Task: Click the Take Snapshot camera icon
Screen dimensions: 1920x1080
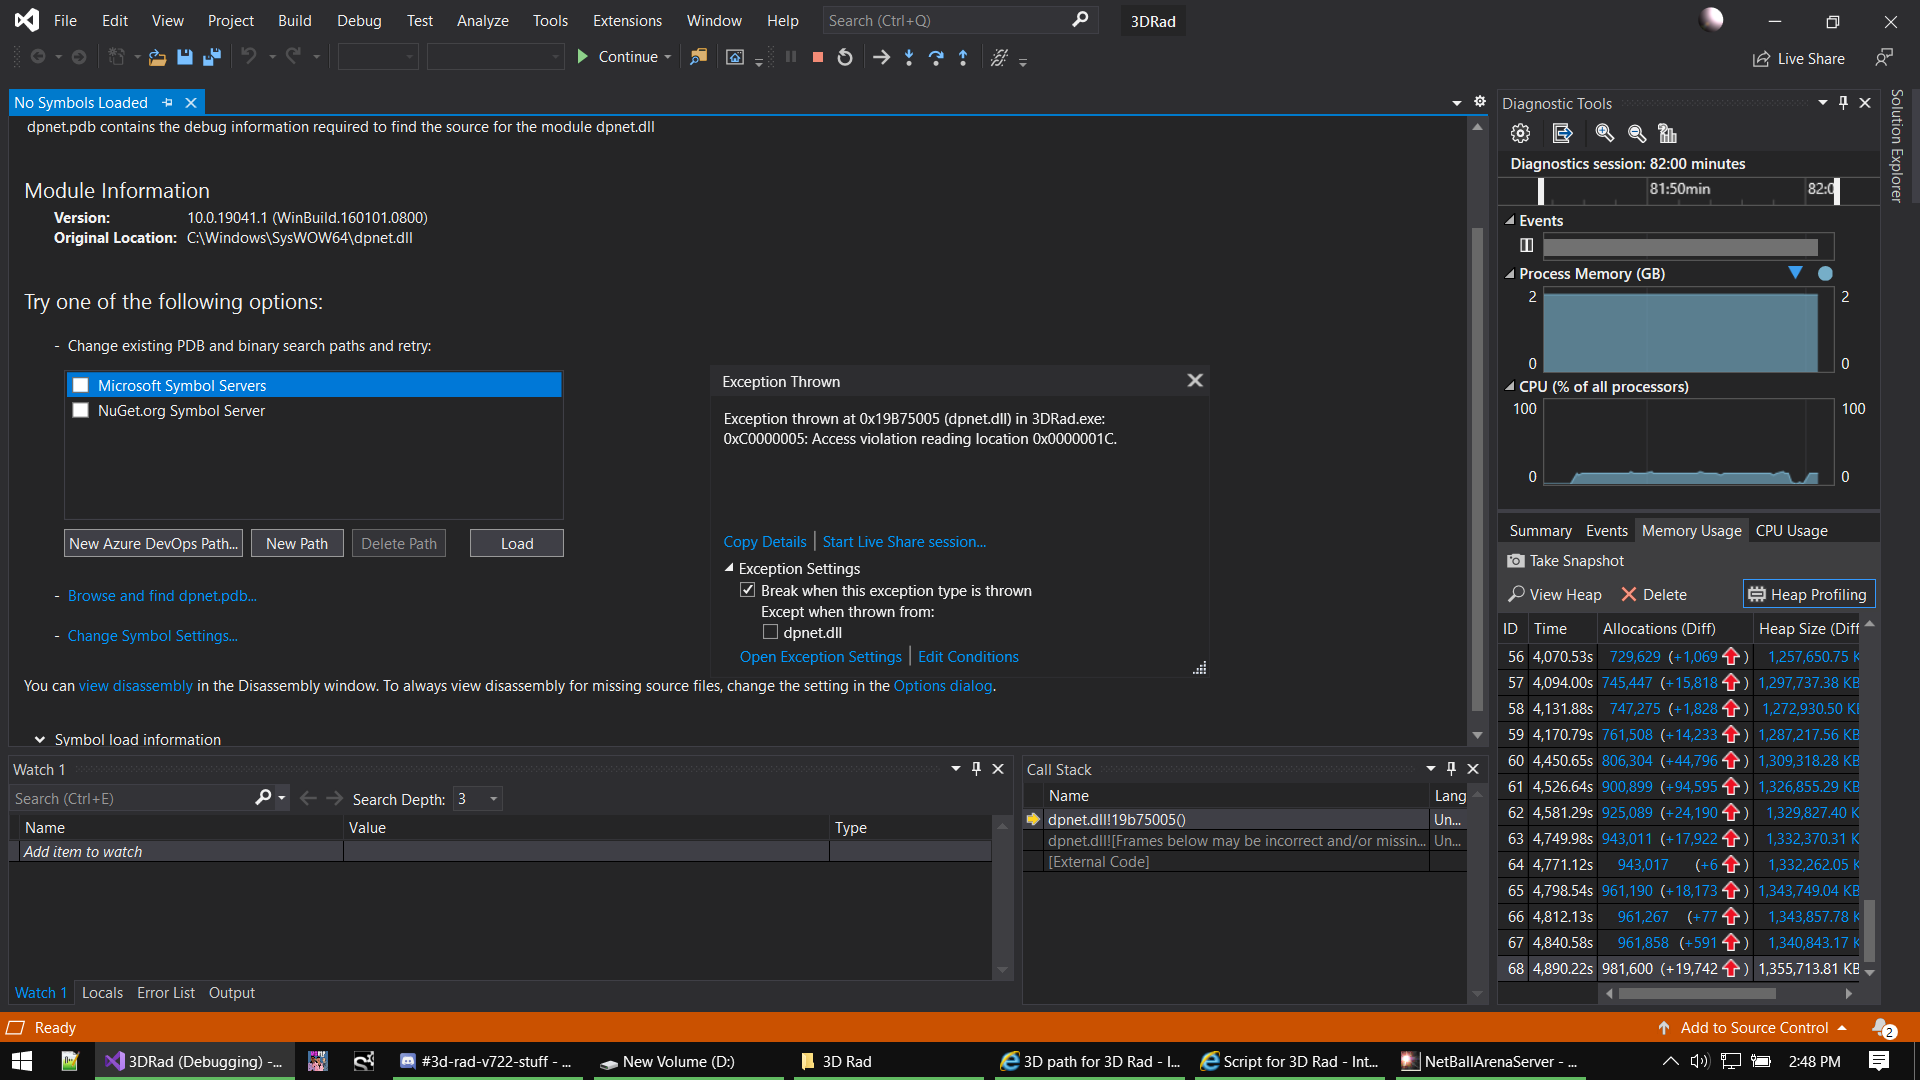Action: [1516, 561]
